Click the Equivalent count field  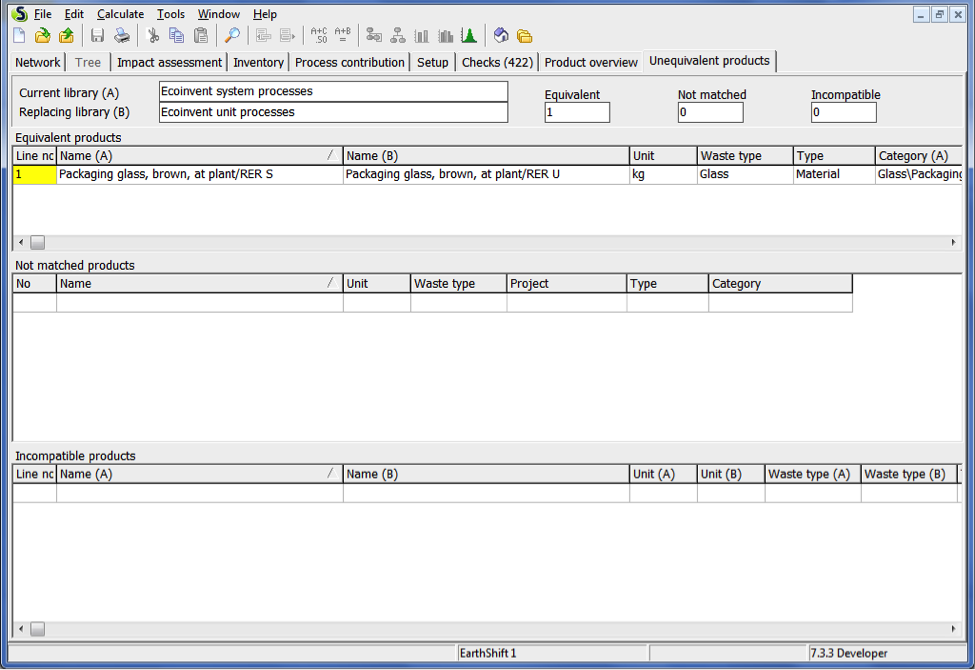577,112
